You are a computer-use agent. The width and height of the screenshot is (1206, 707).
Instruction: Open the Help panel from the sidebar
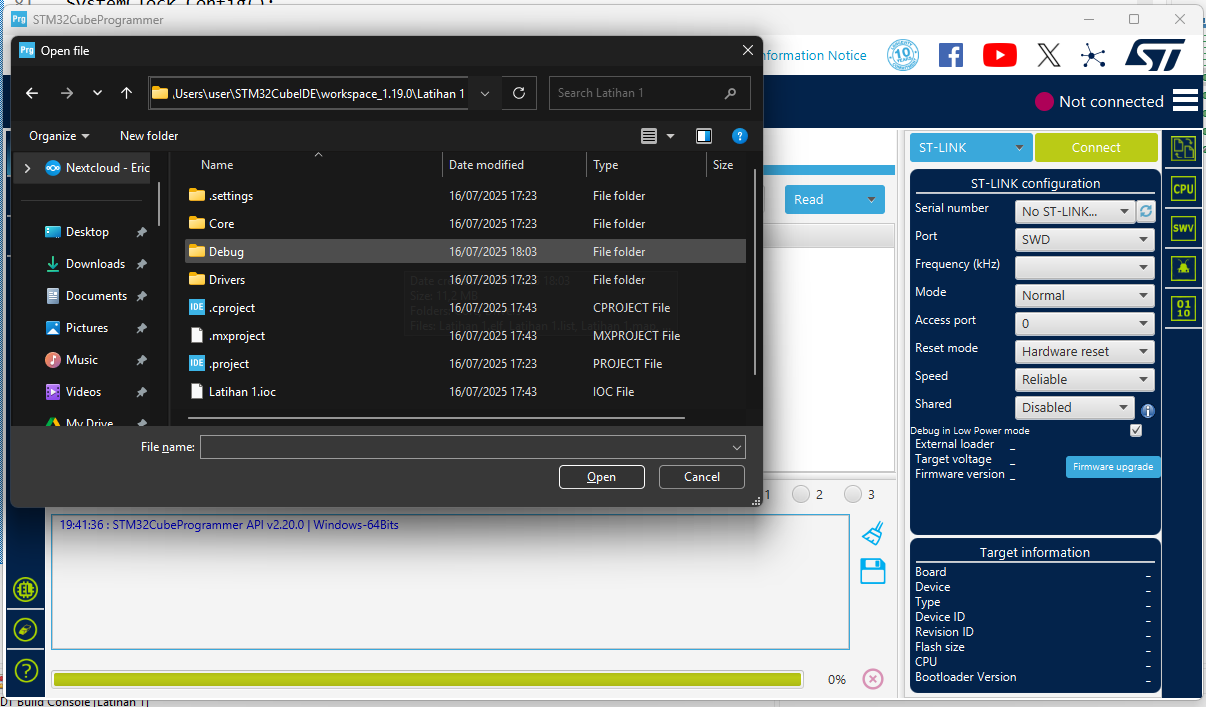click(26, 671)
